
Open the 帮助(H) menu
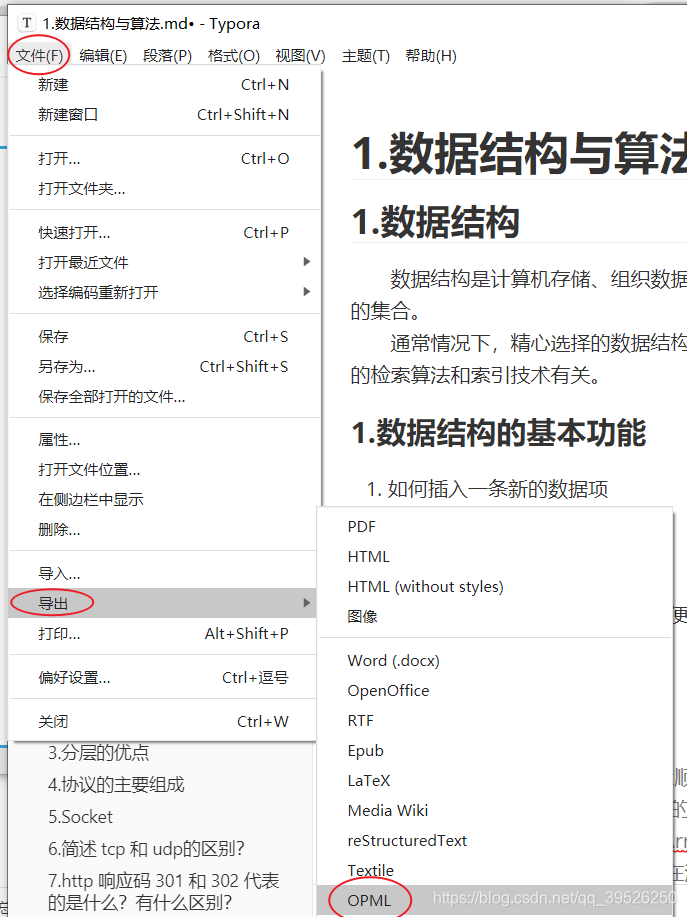click(x=431, y=56)
